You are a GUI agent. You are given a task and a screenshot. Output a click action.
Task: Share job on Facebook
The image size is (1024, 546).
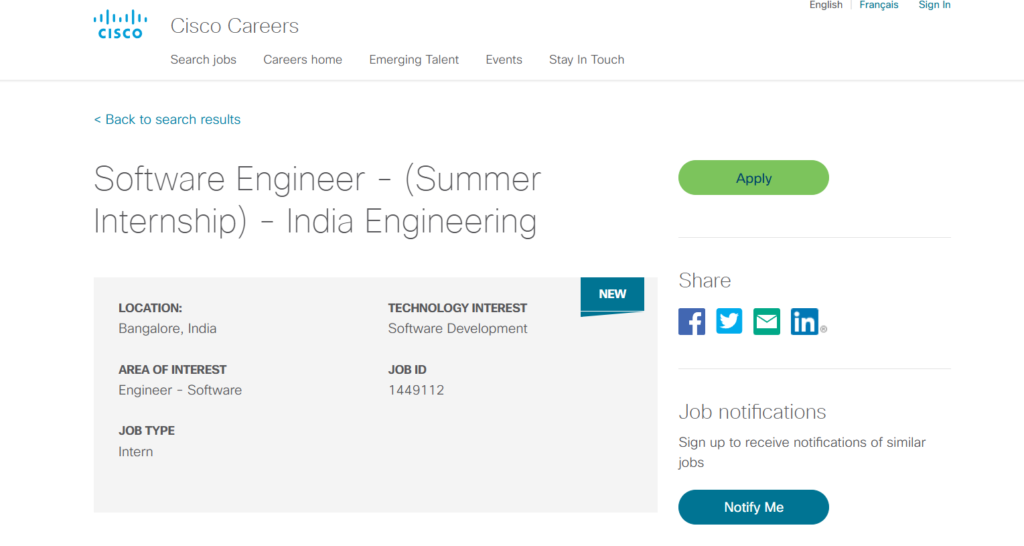692,321
